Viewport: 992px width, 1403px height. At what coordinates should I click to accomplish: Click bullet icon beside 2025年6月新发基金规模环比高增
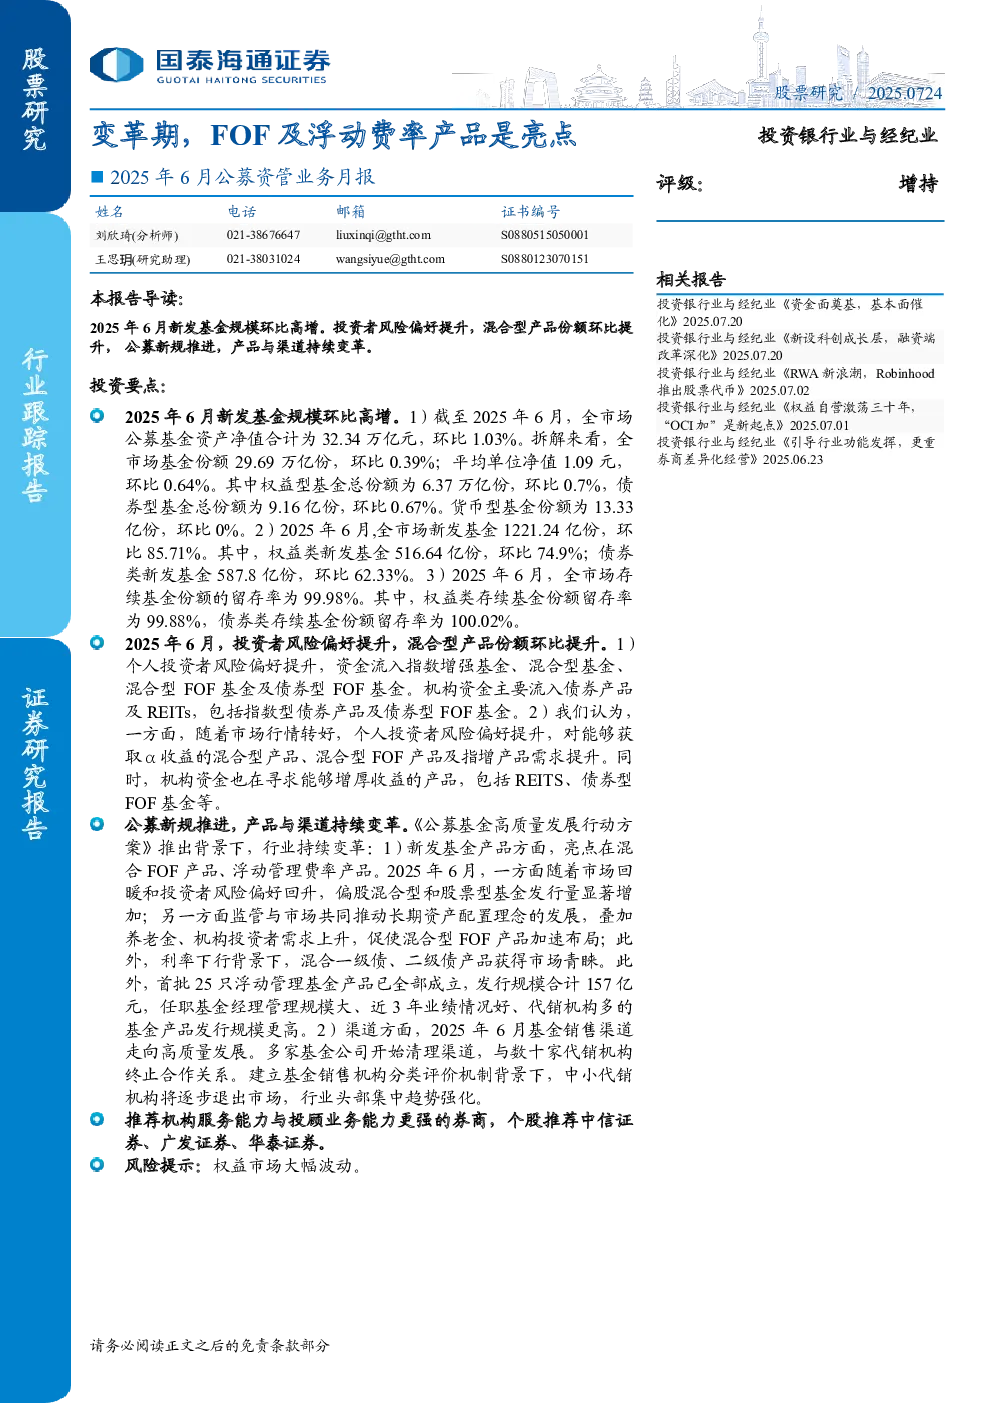(x=97, y=416)
